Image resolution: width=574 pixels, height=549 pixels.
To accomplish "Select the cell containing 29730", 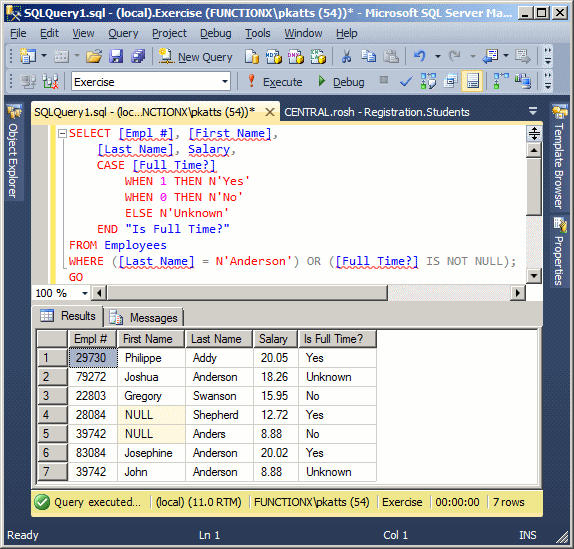I will pyautogui.click(x=93, y=358).
